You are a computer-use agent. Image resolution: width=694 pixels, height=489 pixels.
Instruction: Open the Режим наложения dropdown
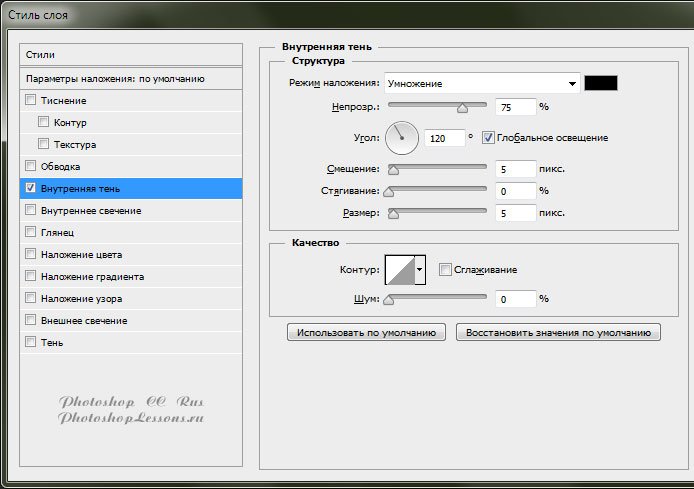(482, 84)
